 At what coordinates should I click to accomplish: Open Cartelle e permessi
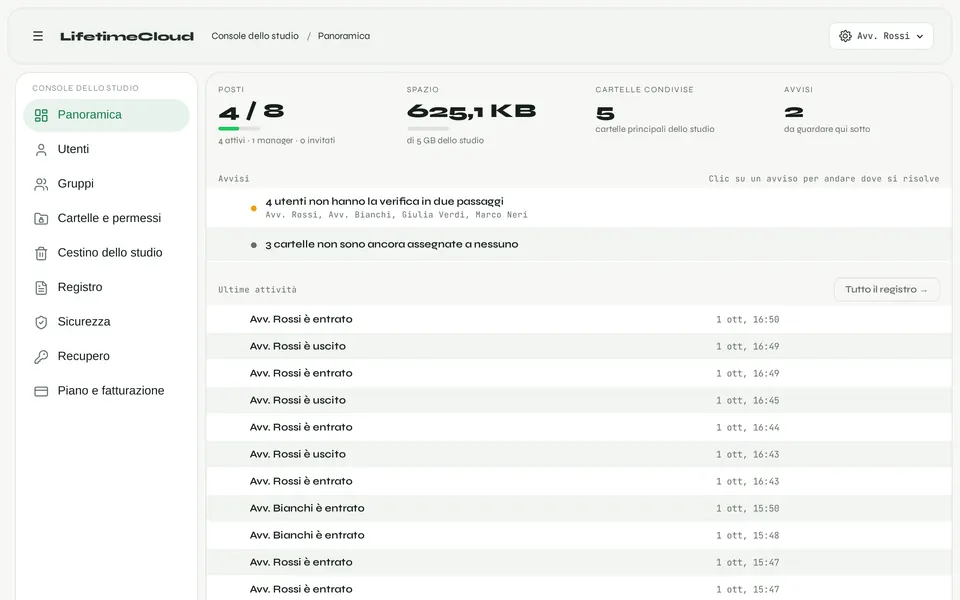[x=107, y=218]
